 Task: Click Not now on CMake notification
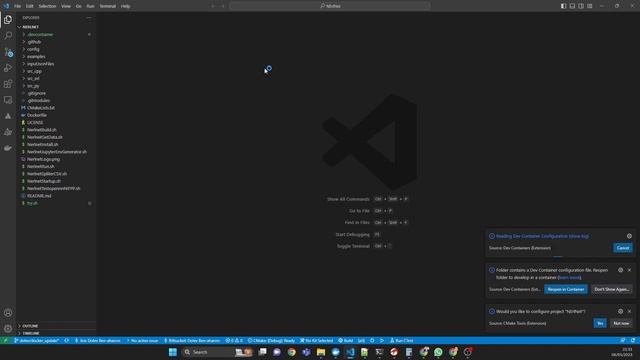[621, 323]
